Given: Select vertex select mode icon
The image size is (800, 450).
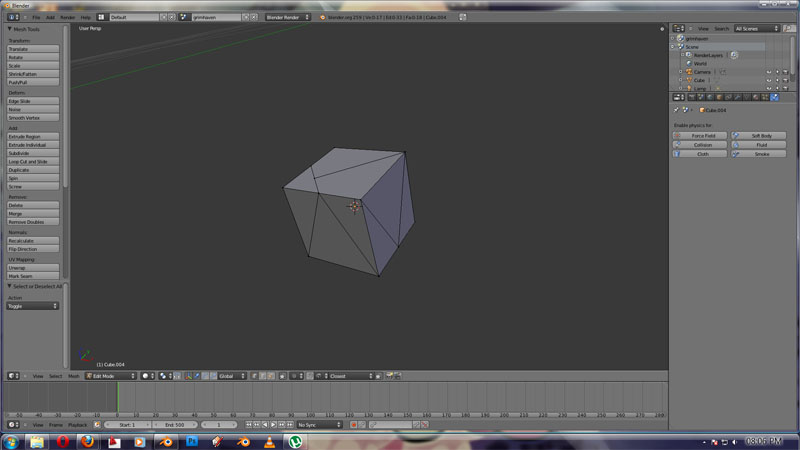Looking at the screenshot, I should 254,376.
